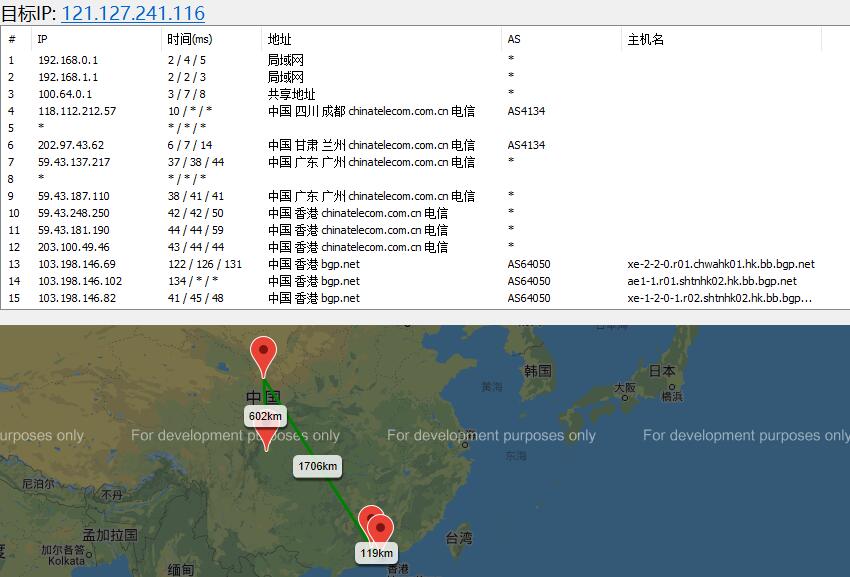Click the 中国 甘肃 兰州 address cell

click(x=371, y=145)
